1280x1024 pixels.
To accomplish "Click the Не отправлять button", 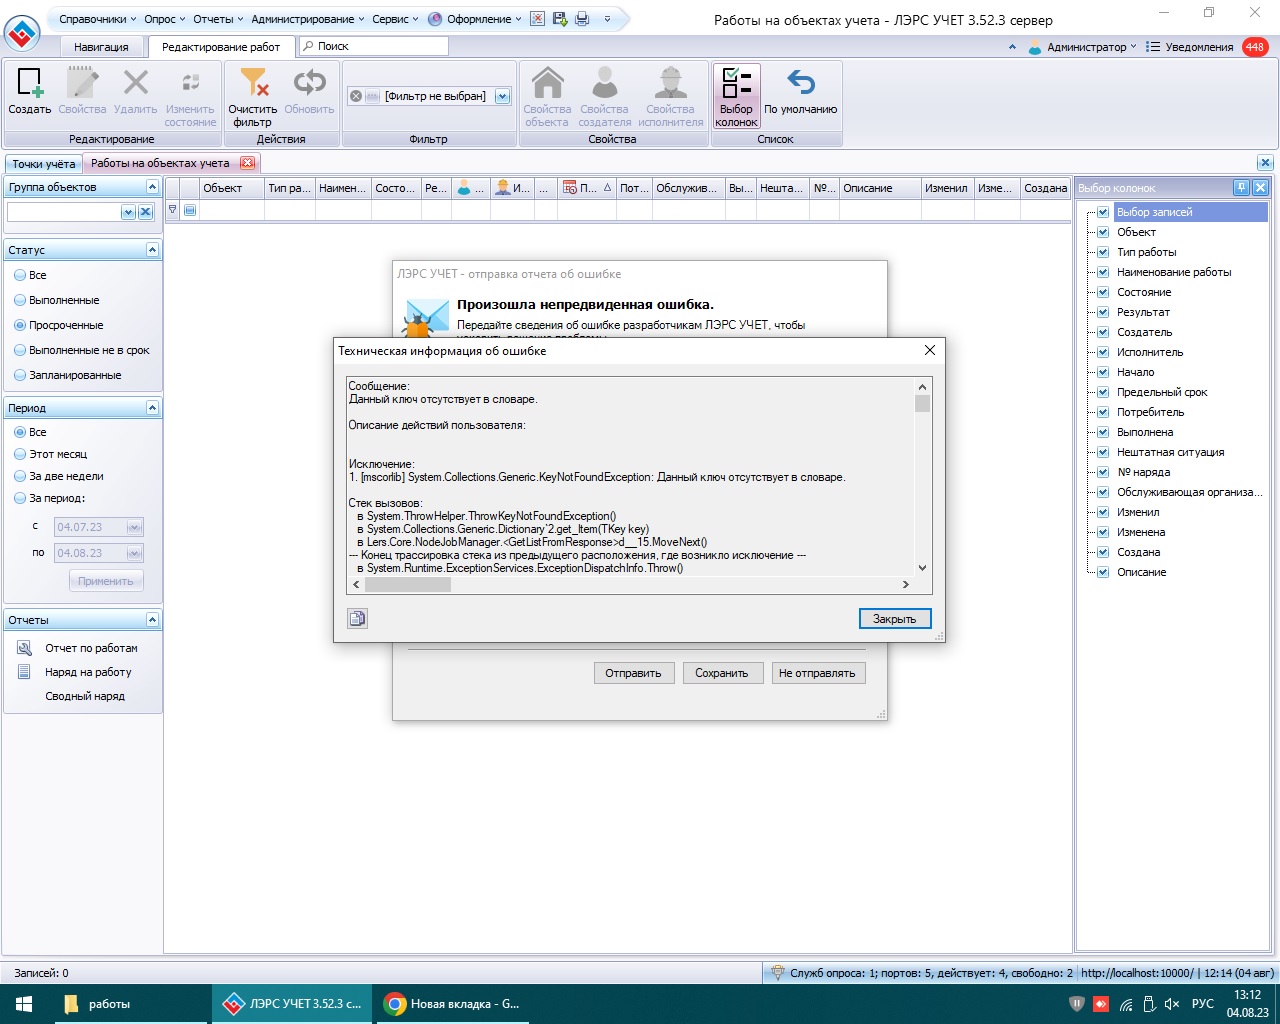I will [x=817, y=673].
